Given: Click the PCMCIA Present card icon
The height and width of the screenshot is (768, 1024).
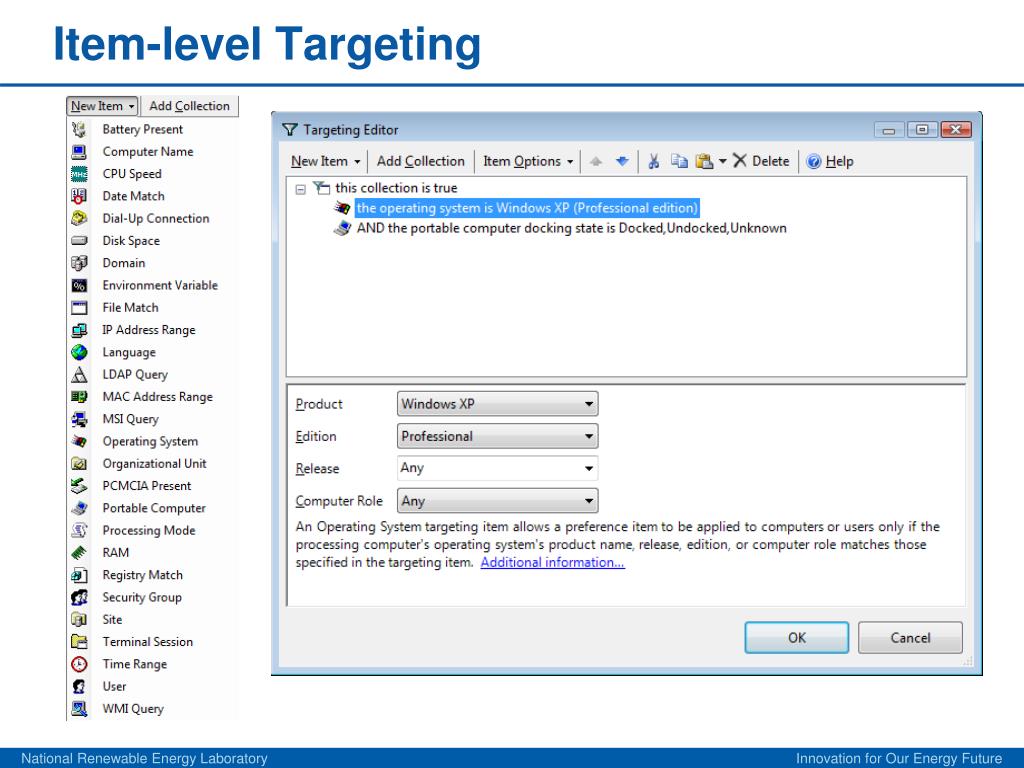Looking at the screenshot, I should click(79, 486).
